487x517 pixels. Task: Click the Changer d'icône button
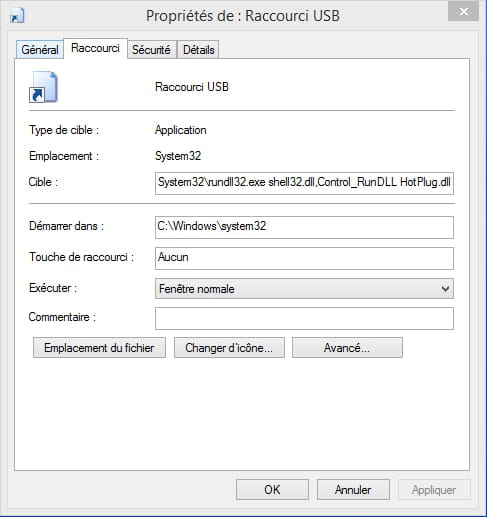click(229, 348)
